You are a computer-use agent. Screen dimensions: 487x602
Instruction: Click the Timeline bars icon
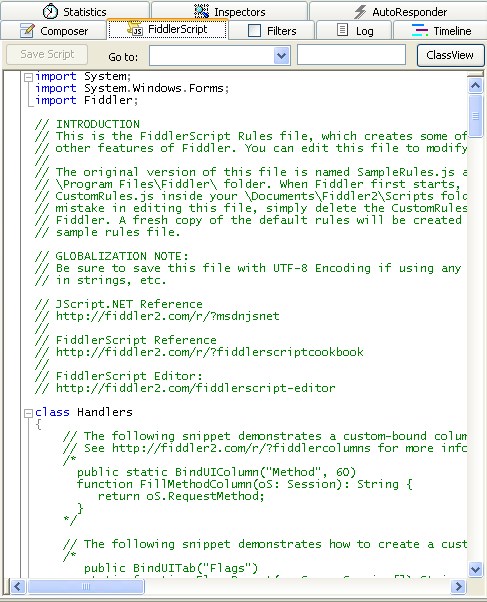[419, 30]
